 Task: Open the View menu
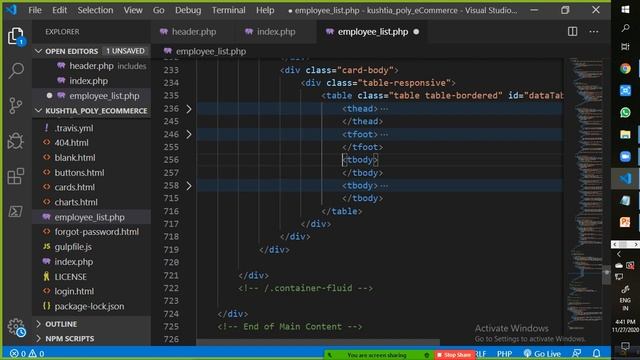133,10
